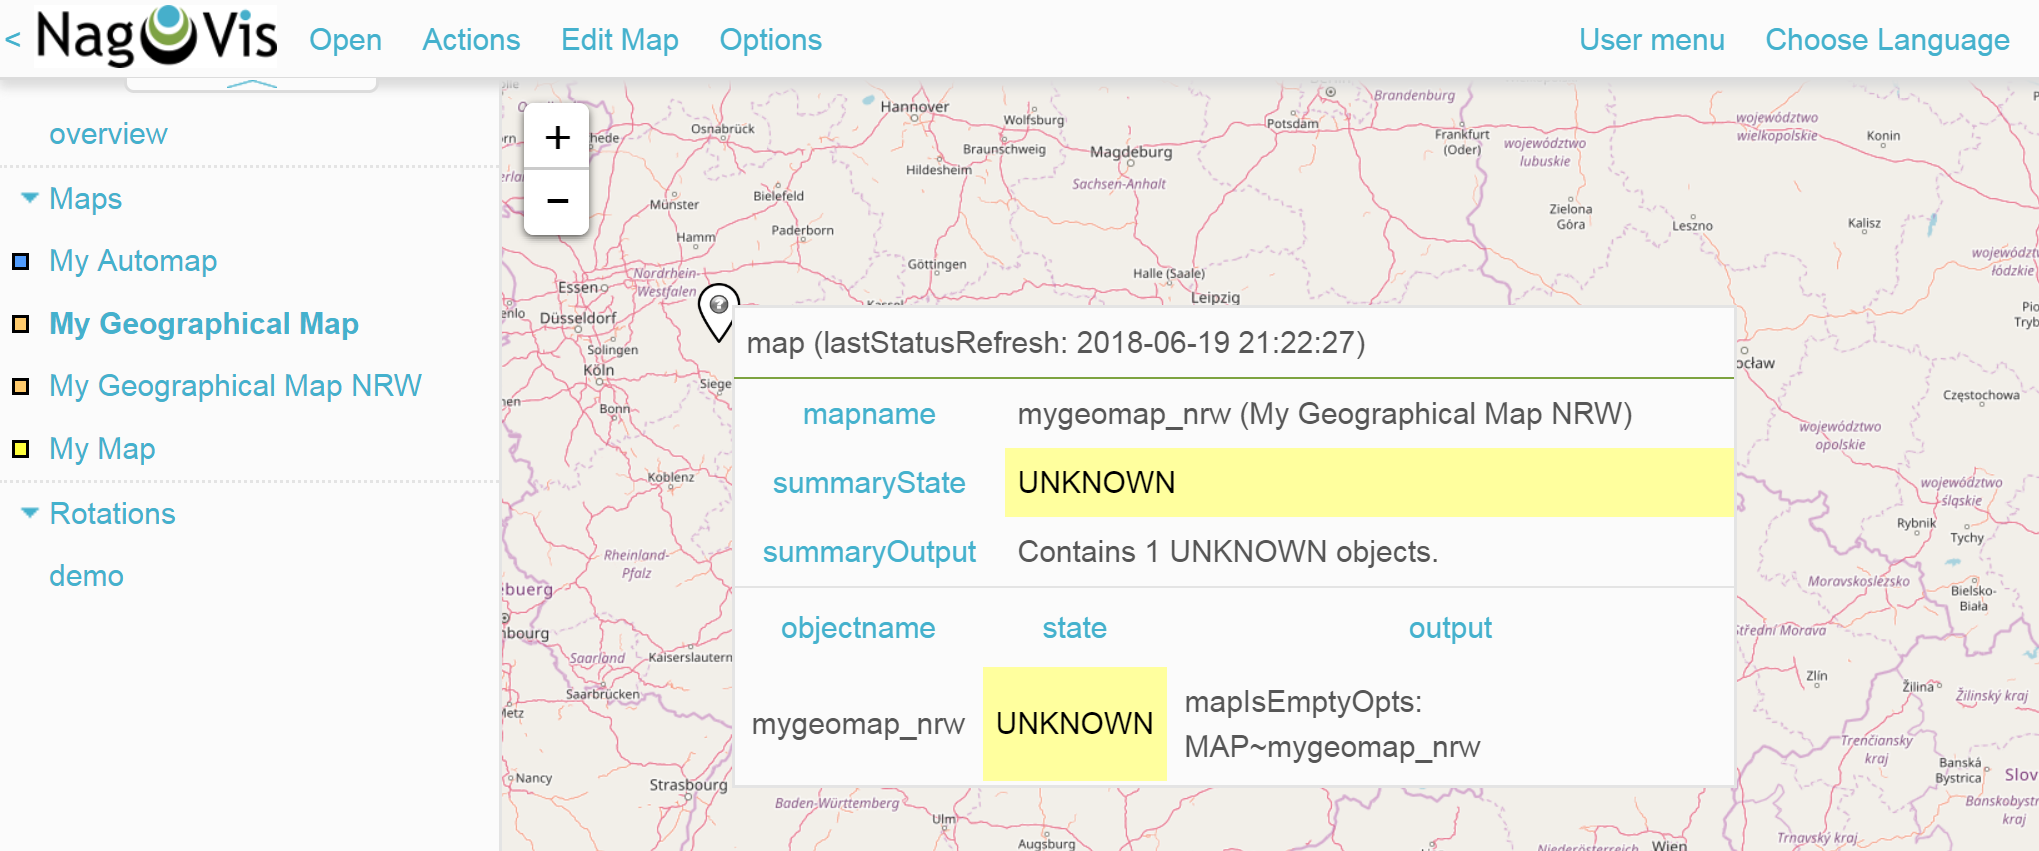2039x851 pixels.
Task: Click the state square beside My Geographical Map NRW
Action: tap(20, 386)
